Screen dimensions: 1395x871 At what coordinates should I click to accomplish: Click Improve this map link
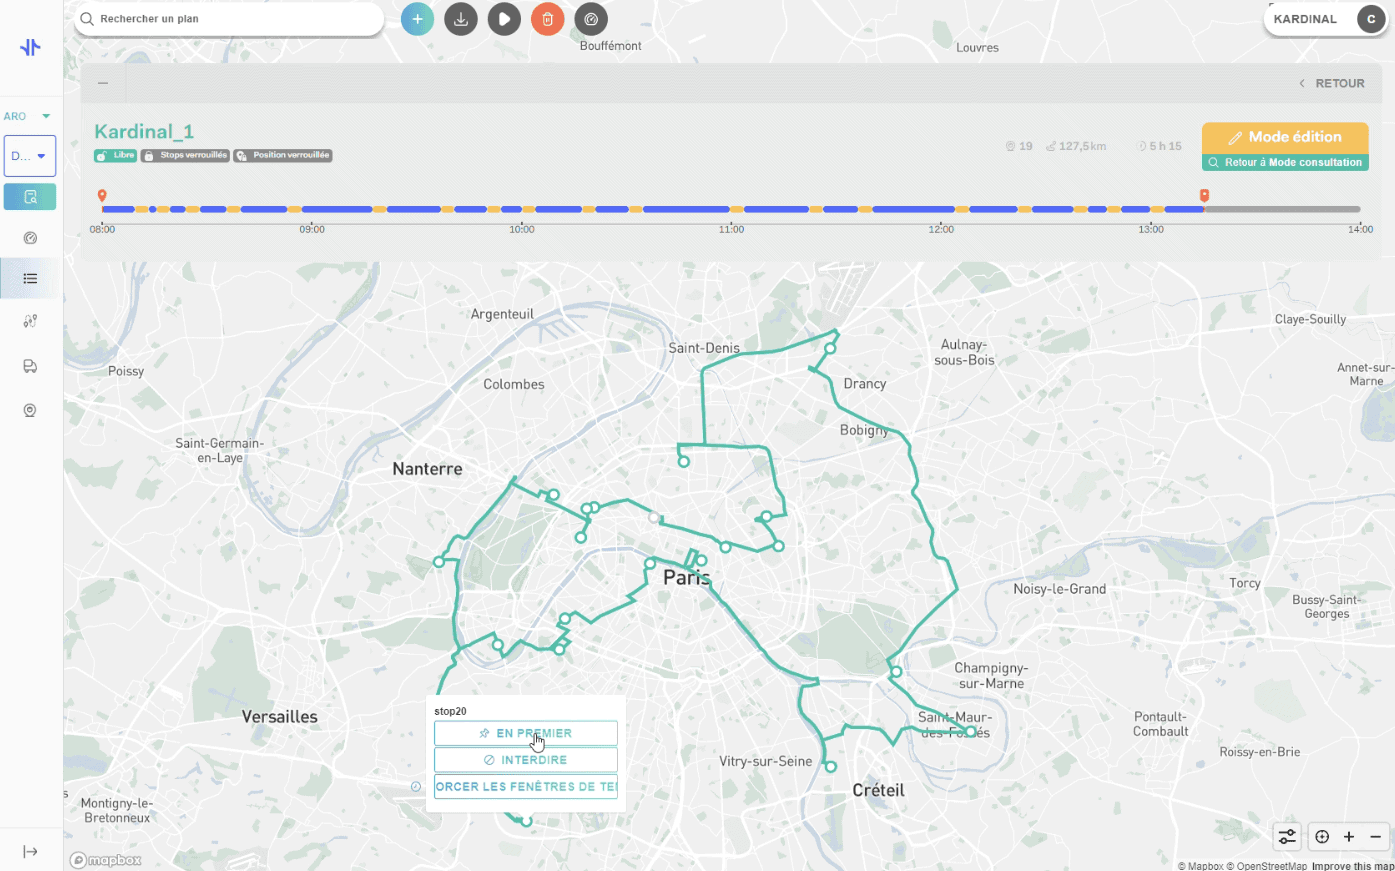click(1352, 866)
